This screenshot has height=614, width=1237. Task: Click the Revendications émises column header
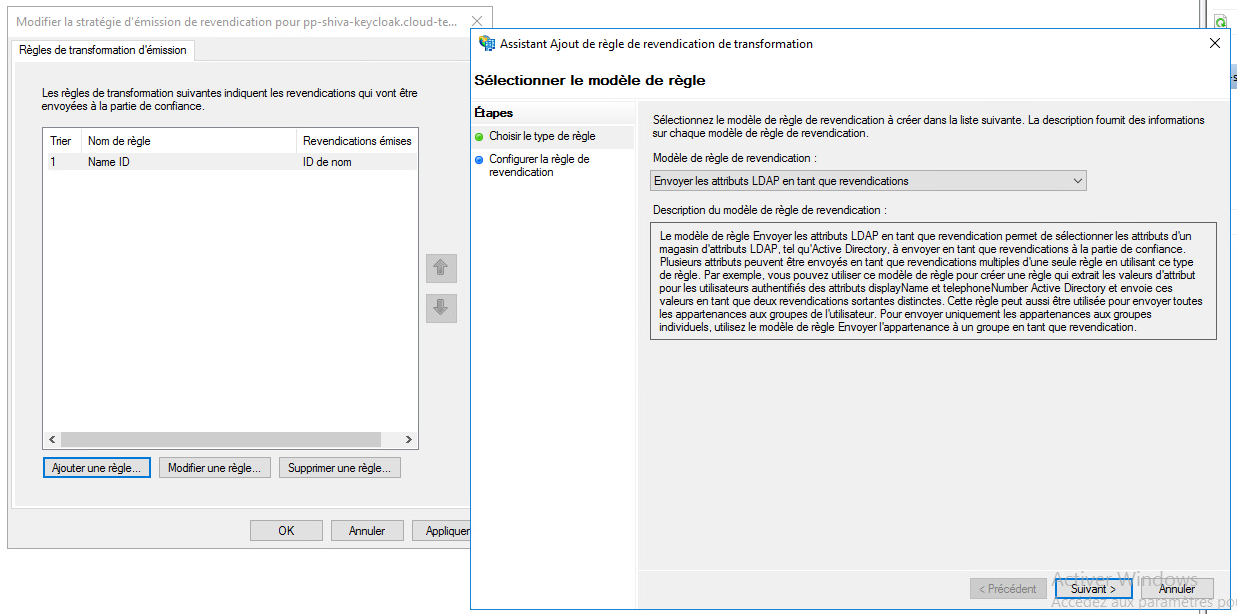click(x=356, y=141)
